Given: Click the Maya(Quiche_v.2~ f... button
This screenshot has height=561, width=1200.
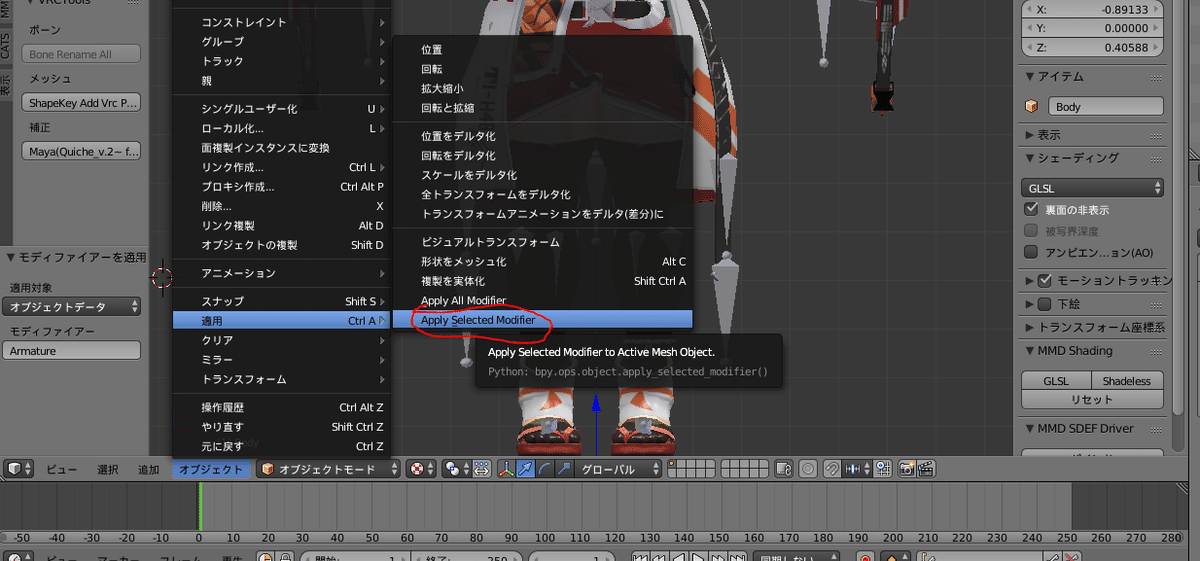Looking at the screenshot, I should coord(81,152).
